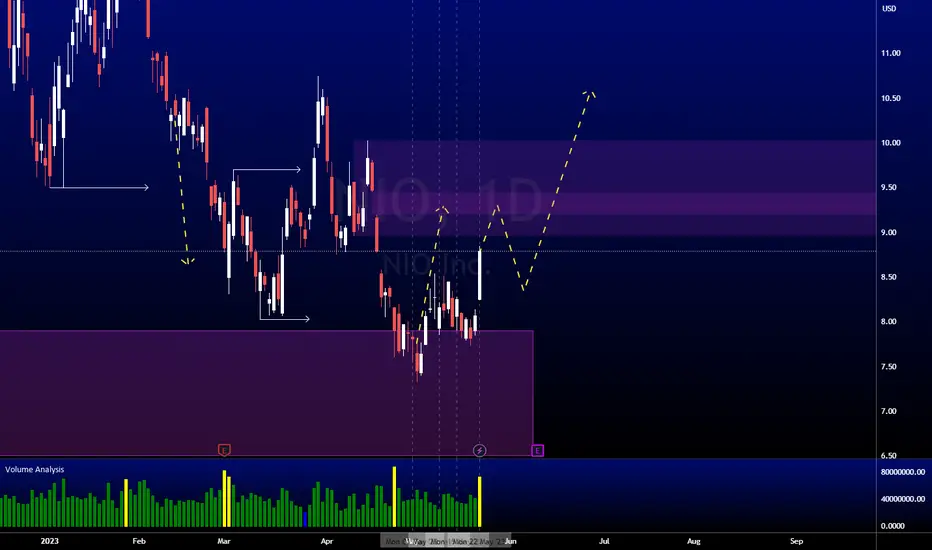This screenshot has height=550, width=932.
Task: Click the Jun label on the time axis
Action: [511, 541]
